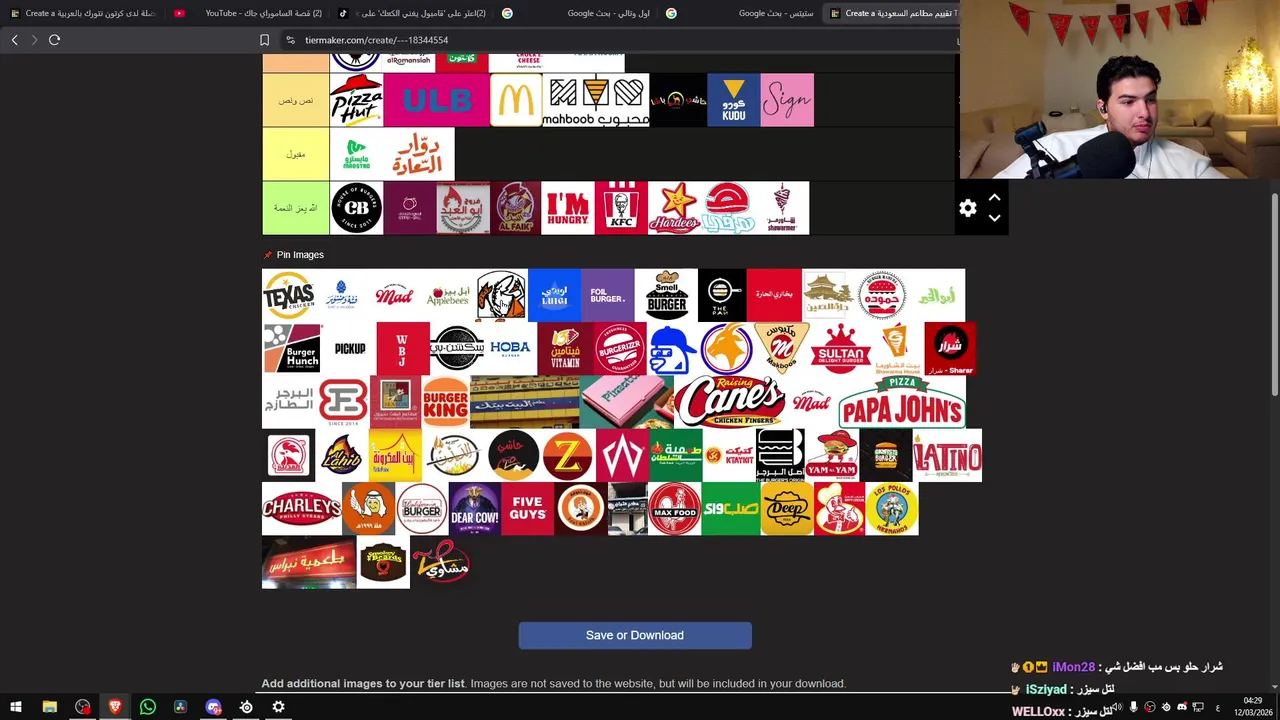This screenshot has height=720, width=1280.
Task: Click Save or Download button
Action: 635,635
